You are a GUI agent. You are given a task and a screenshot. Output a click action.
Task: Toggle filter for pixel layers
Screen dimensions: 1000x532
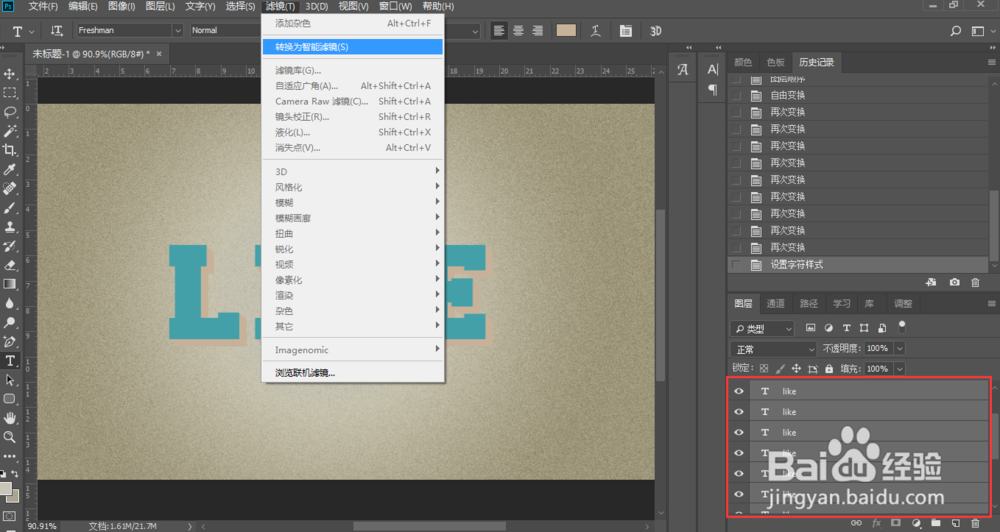tap(811, 328)
